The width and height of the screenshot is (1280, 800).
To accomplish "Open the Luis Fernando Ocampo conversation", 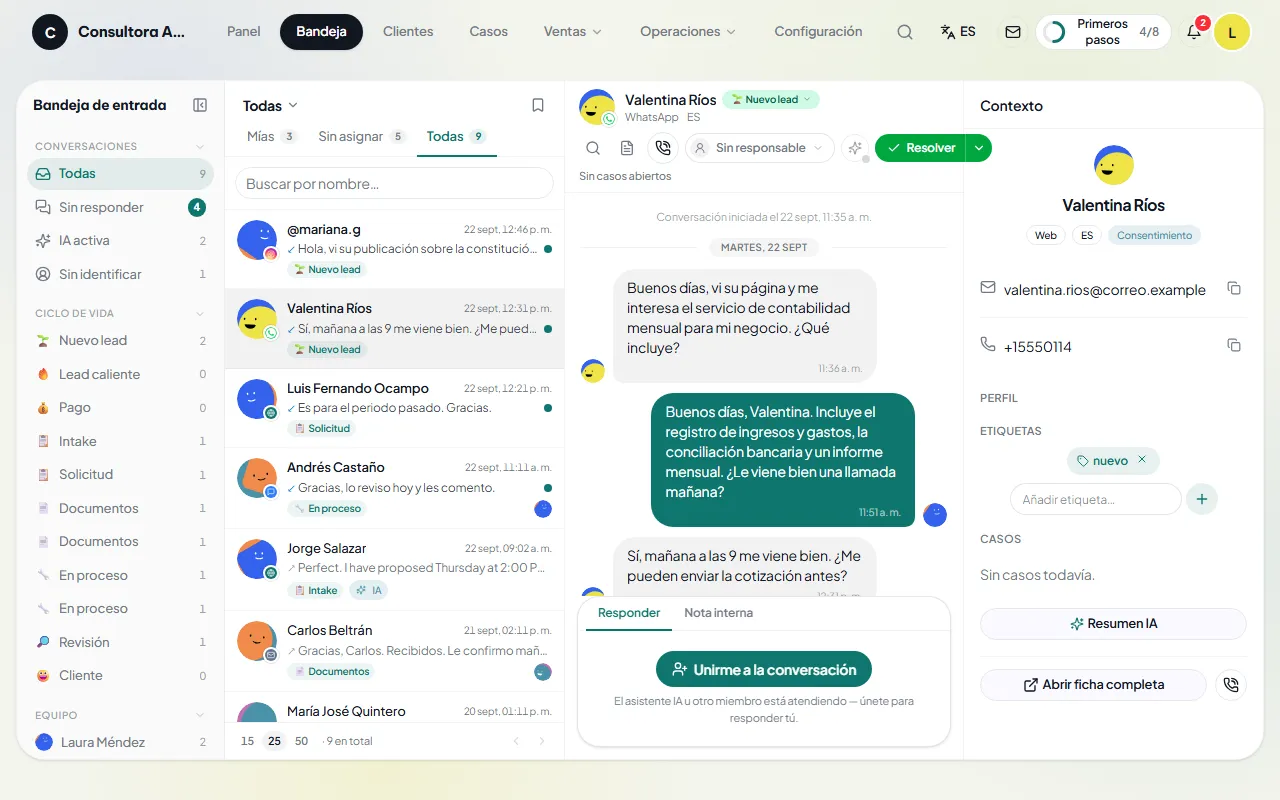I will tap(394, 409).
